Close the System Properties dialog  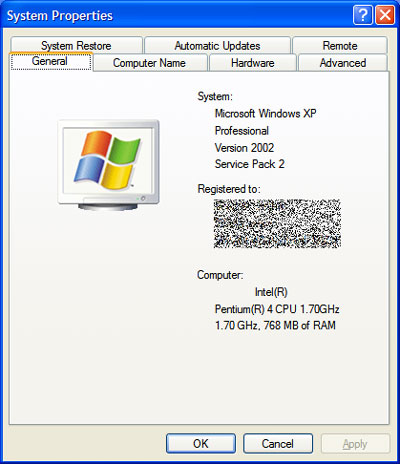pyautogui.click(x=385, y=15)
